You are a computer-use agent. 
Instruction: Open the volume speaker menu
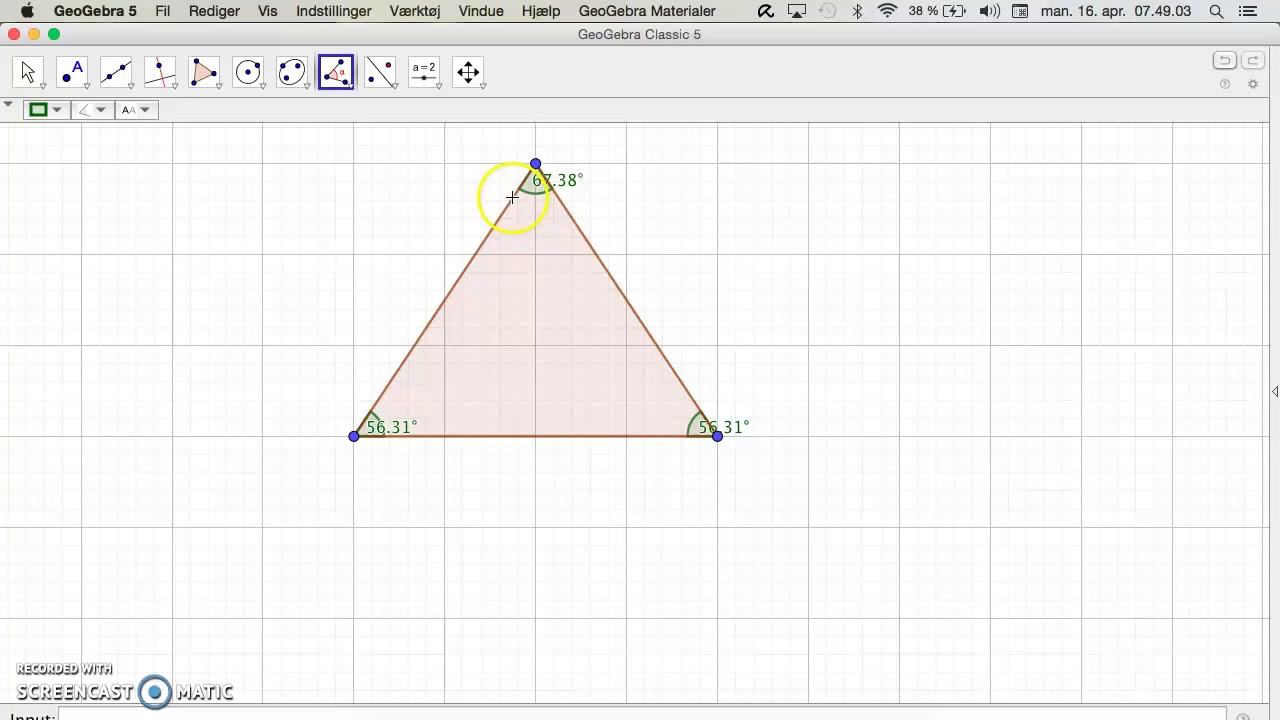[989, 11]
